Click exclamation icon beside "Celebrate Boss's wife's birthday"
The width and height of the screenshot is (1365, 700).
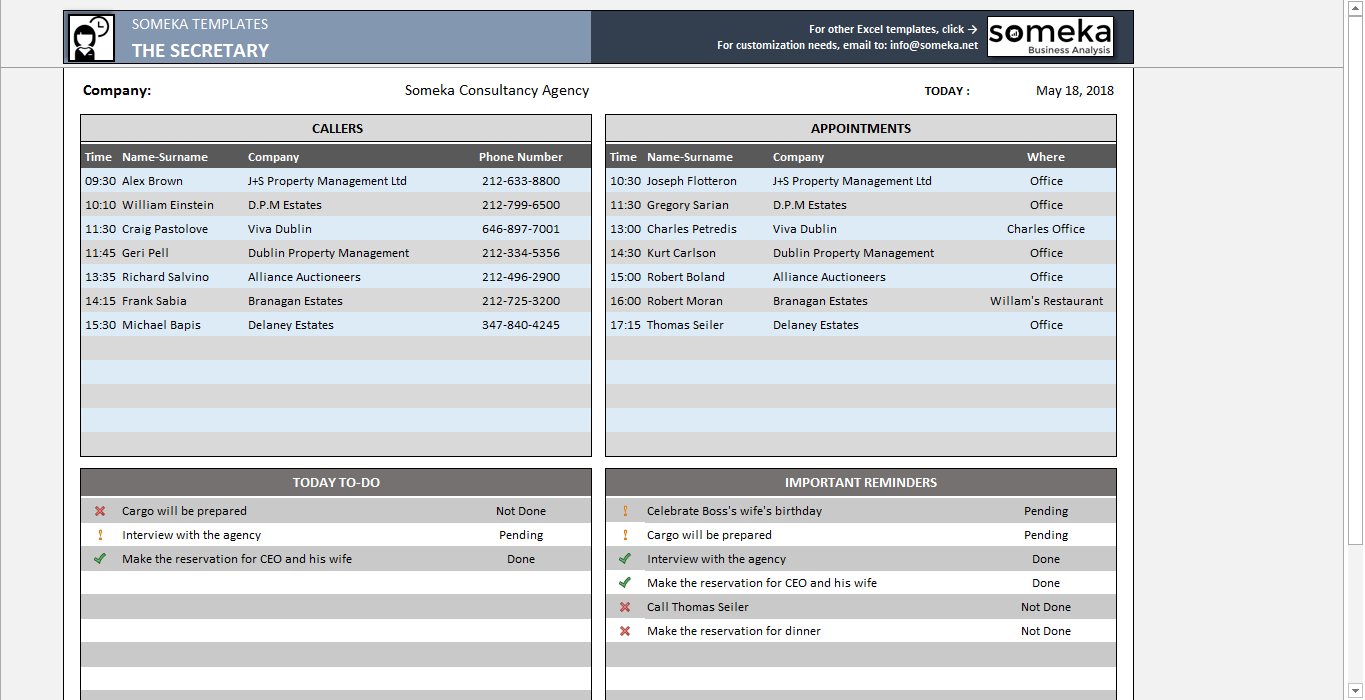(625, 510)
